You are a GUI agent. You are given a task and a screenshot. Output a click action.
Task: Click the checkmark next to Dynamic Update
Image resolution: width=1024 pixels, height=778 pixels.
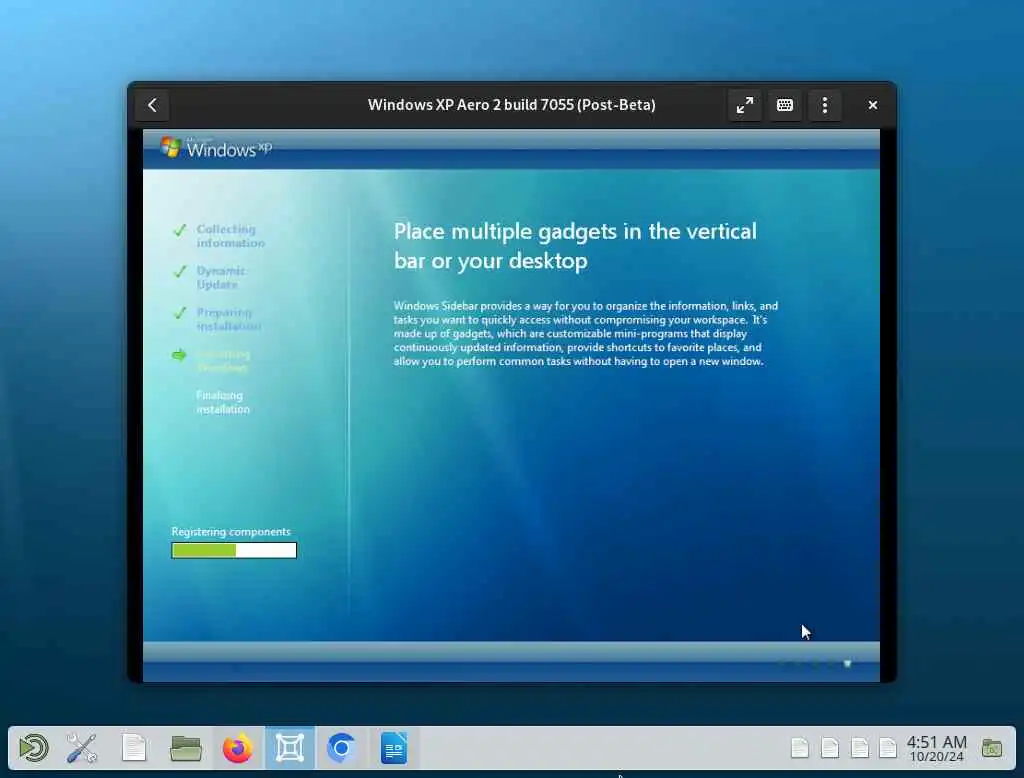pyautogui.click(x=180, y=272)
